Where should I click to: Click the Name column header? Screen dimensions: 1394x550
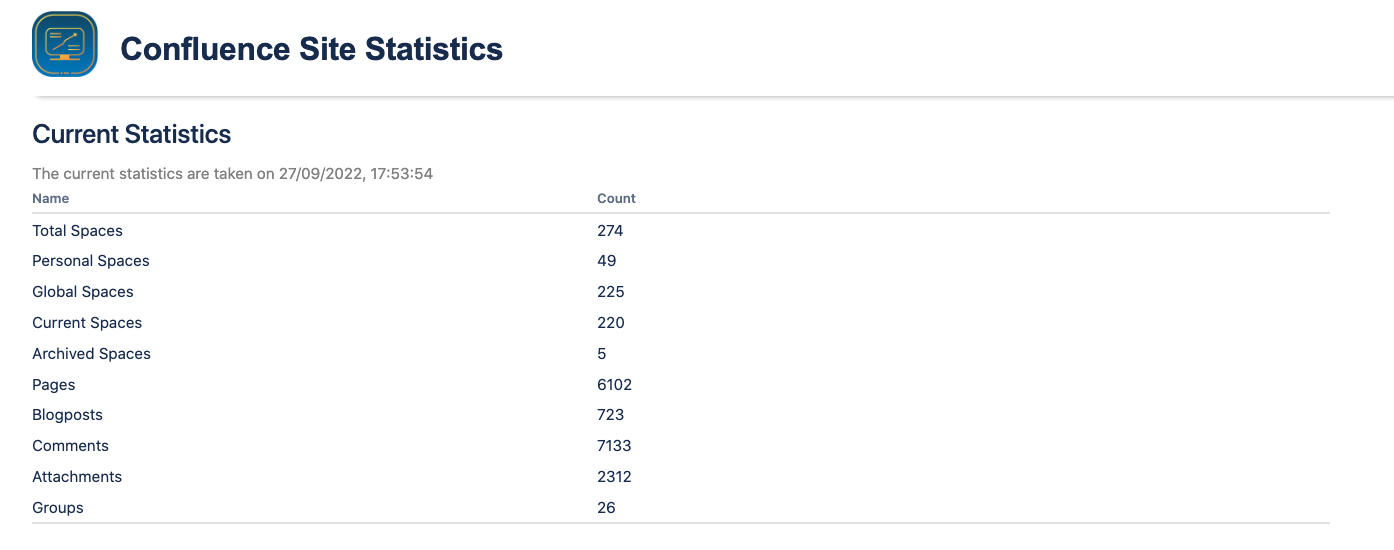pyautogui.click(x=50, y=199)
